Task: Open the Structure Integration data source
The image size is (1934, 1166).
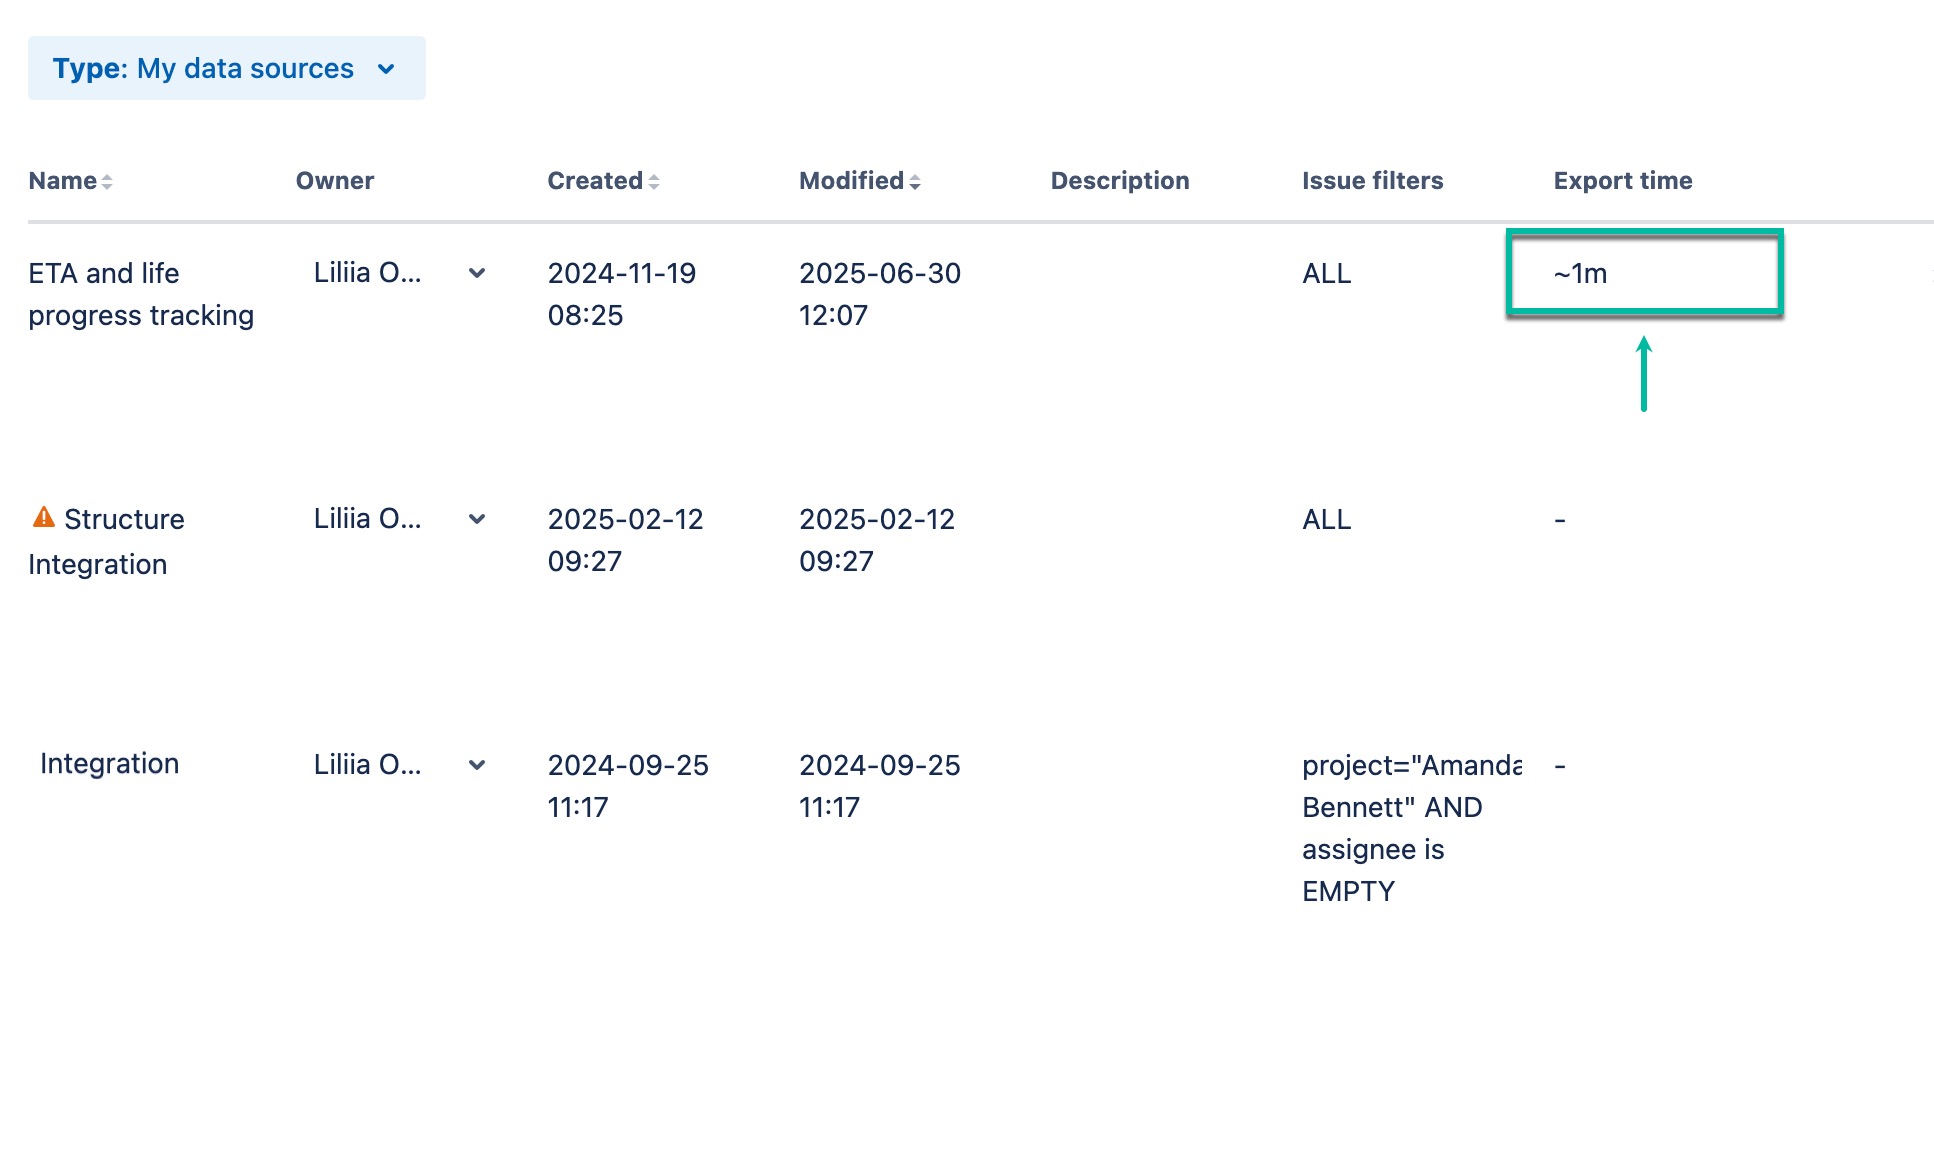Action: click(123, 520)
